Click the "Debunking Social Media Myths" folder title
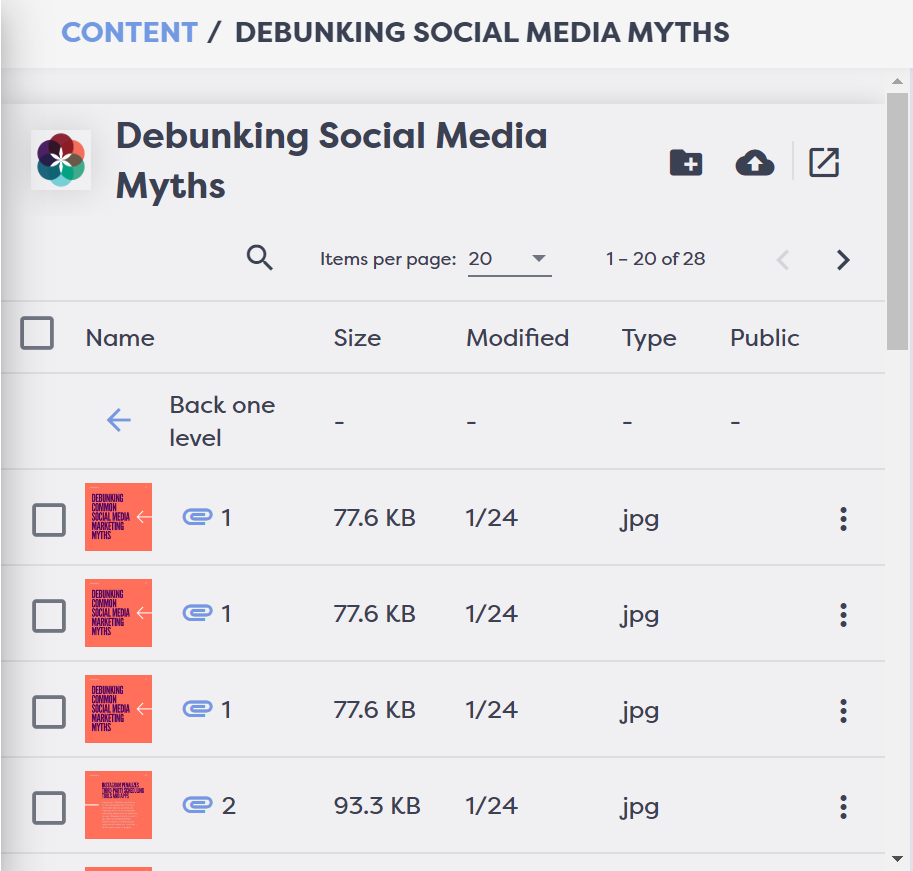913x871 pixels. tap(331, 161)
